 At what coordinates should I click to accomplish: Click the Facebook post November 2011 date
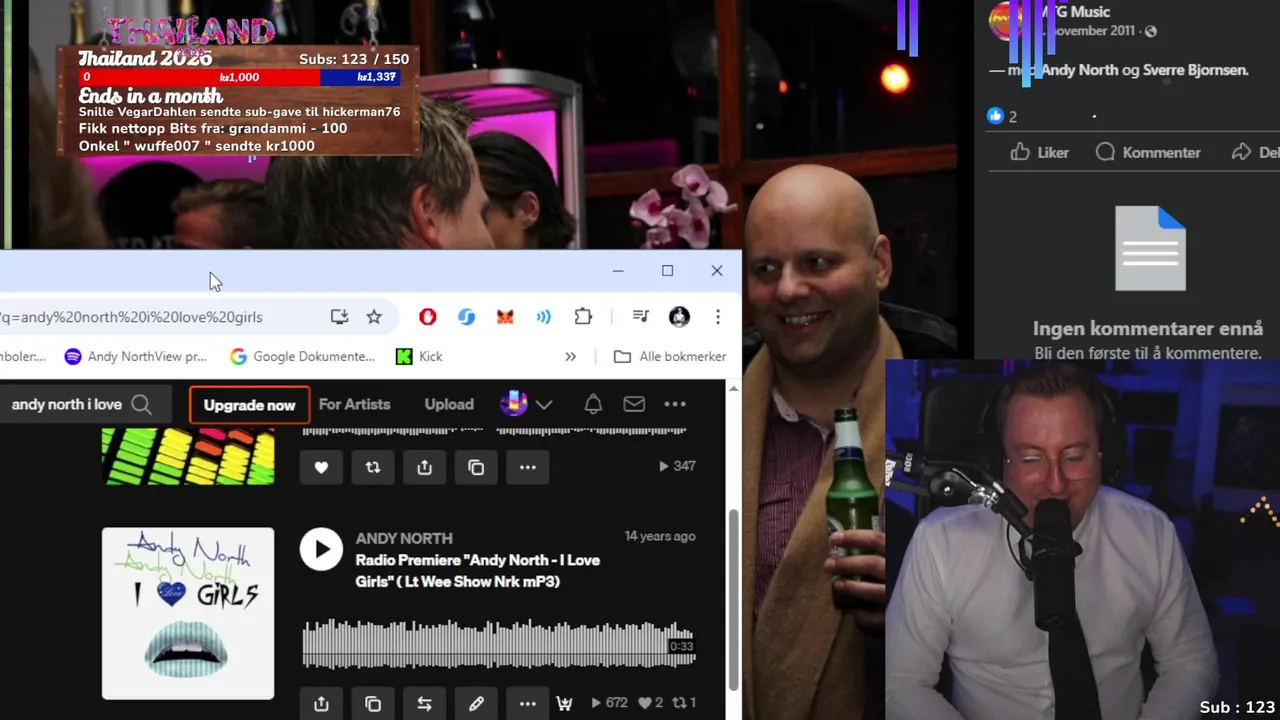tap(1088, 31)
